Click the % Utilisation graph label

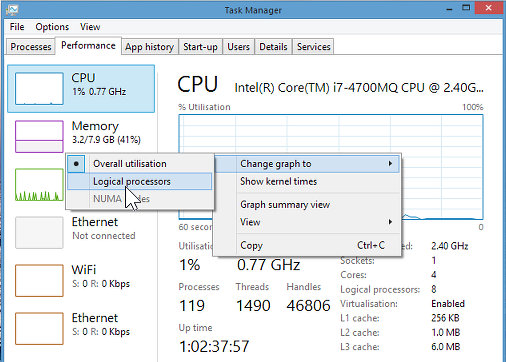tap(204, 107)
